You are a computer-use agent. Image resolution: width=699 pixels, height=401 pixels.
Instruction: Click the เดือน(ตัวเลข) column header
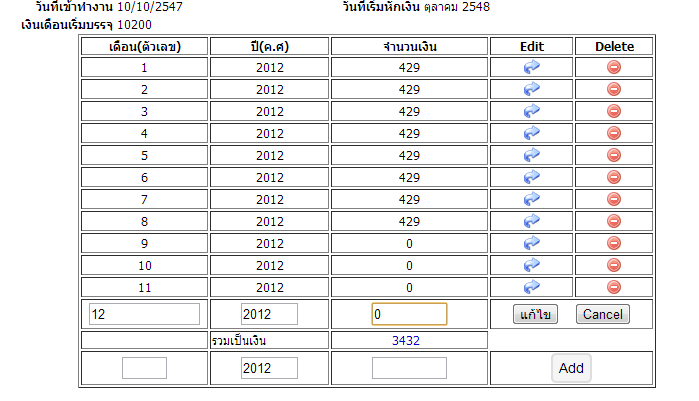click(x=145, y=46)
